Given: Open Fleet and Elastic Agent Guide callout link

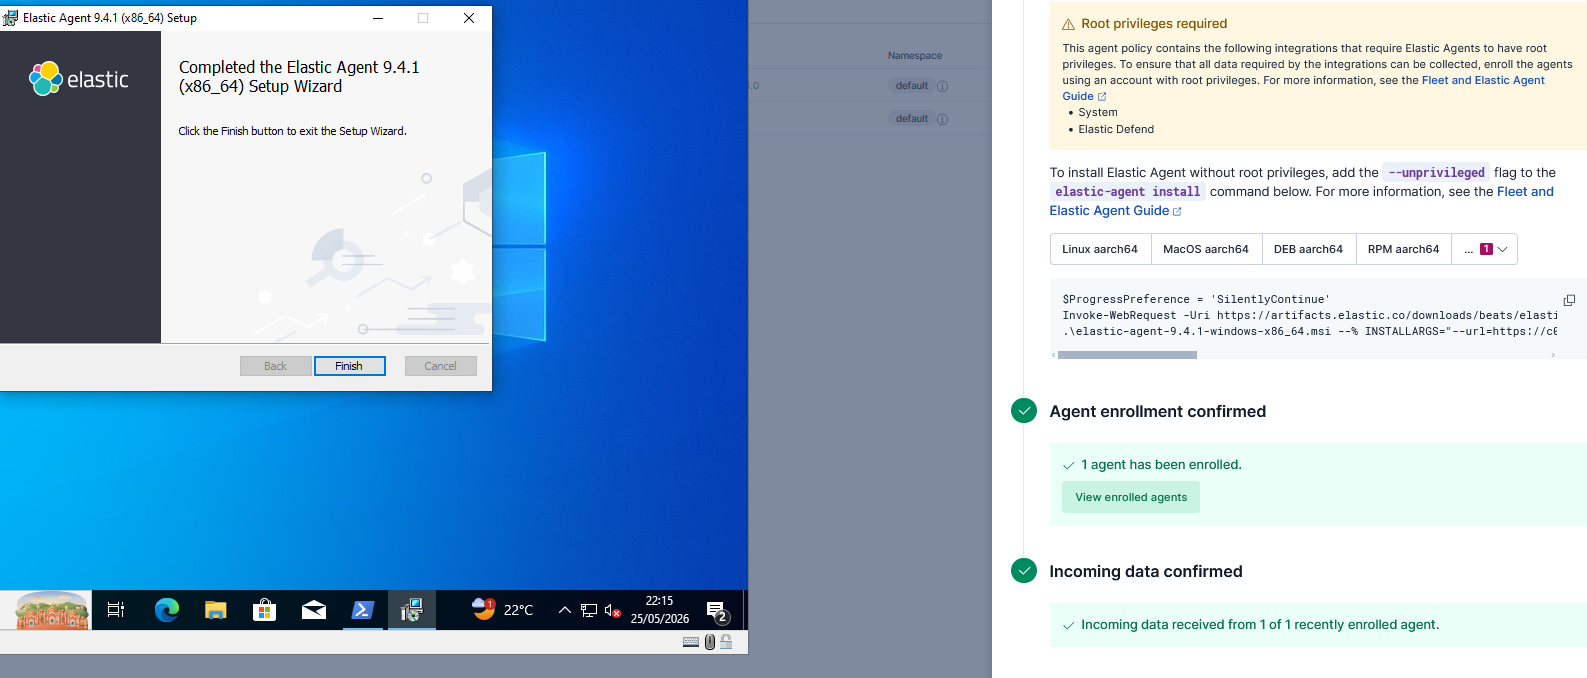Looking at the screenshot, I should [x=1483, y=80].
